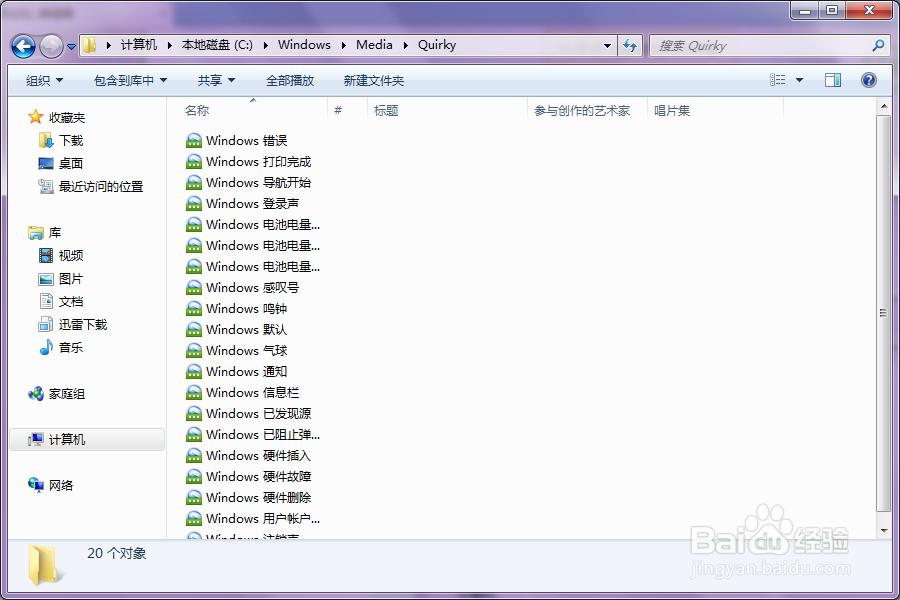Expand the arrow after Windows in path
This screenshot has width=900, height=600.
click(x=344, y=45)
